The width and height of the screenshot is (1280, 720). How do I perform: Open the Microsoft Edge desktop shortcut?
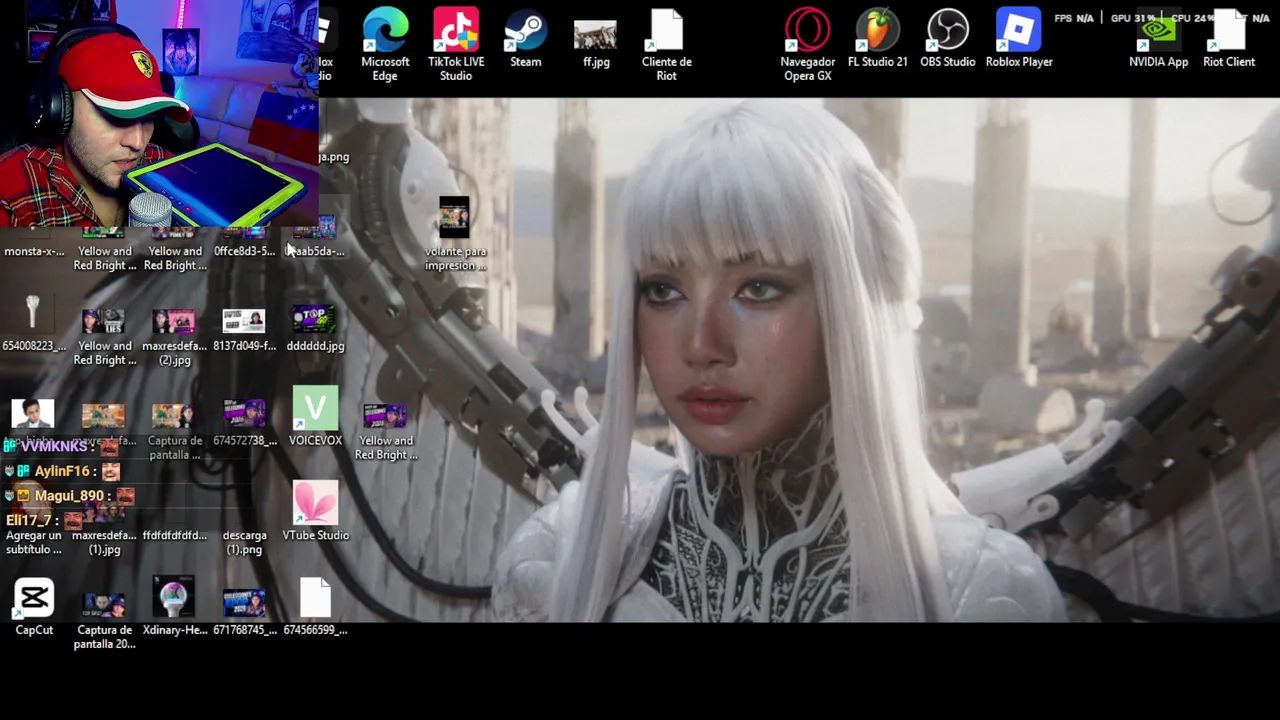385,44
